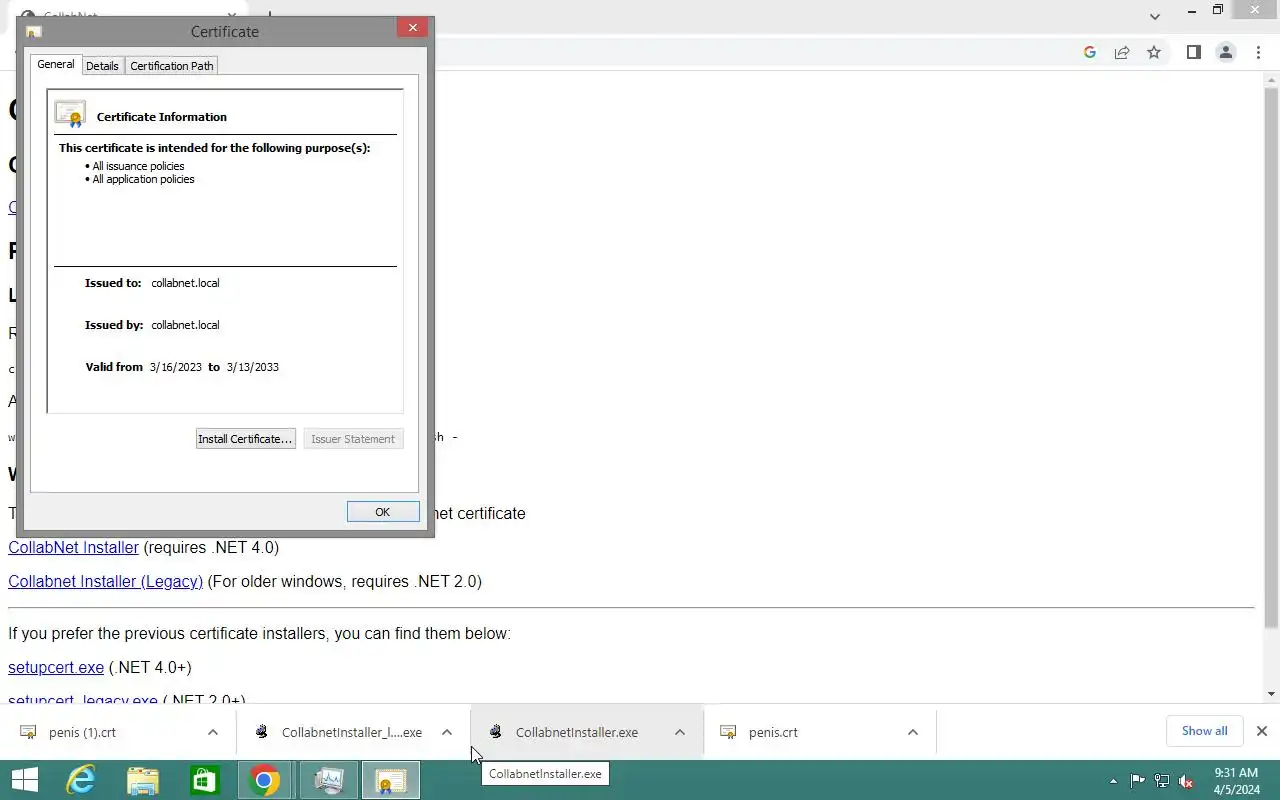1280x800 pixels.
Task: Click 'All application policies' bullet text
Action: click(143, 179)
